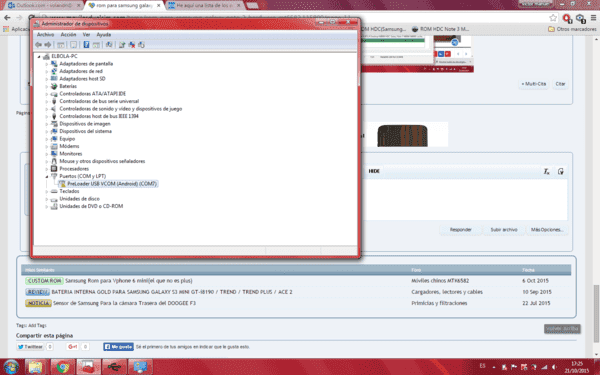
Task: Collapse the Puertos (COM y LPT) node
Action: [47, 176]
